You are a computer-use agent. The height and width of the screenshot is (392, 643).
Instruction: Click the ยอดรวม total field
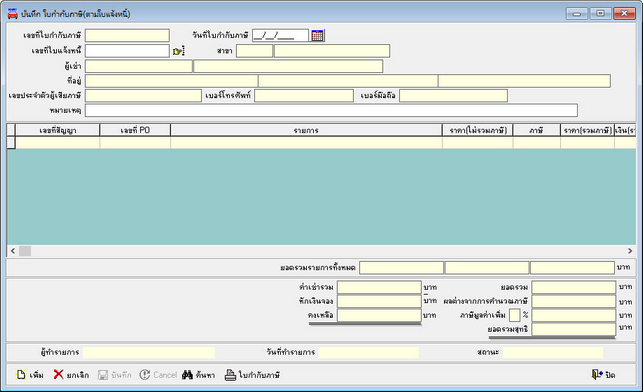574,287
